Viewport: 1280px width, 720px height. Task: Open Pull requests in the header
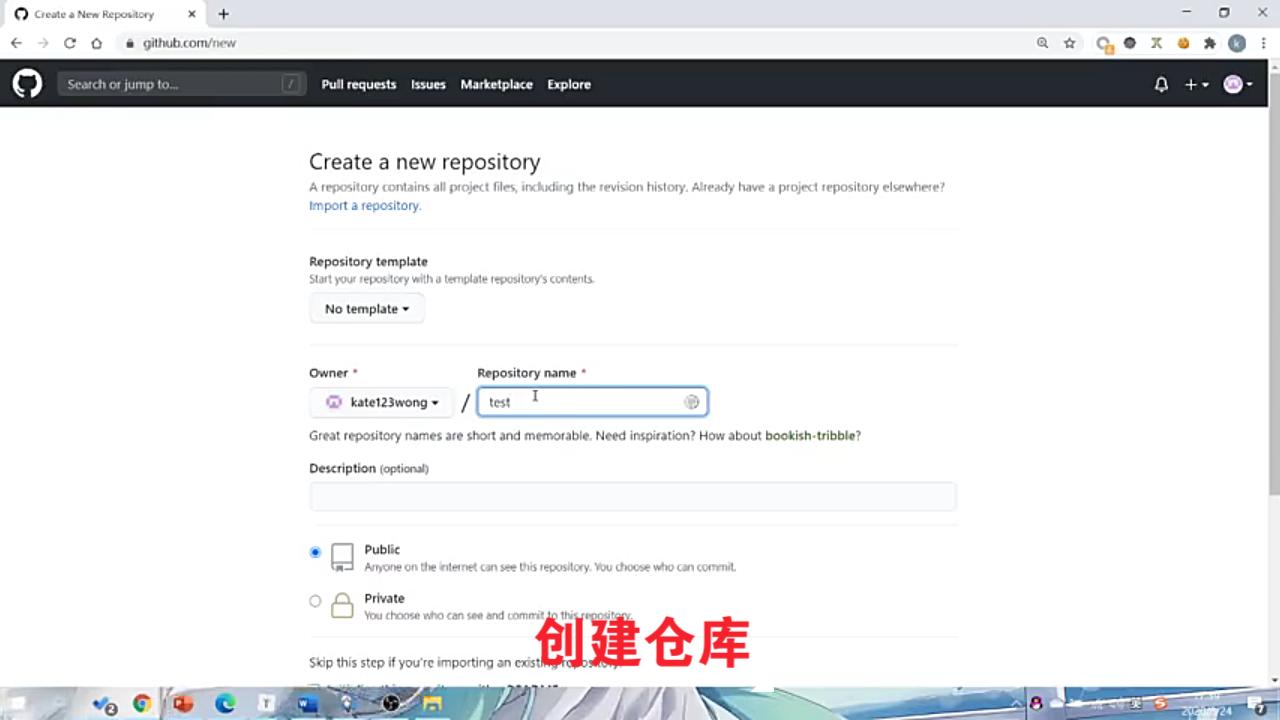click(x=359, y=85)
